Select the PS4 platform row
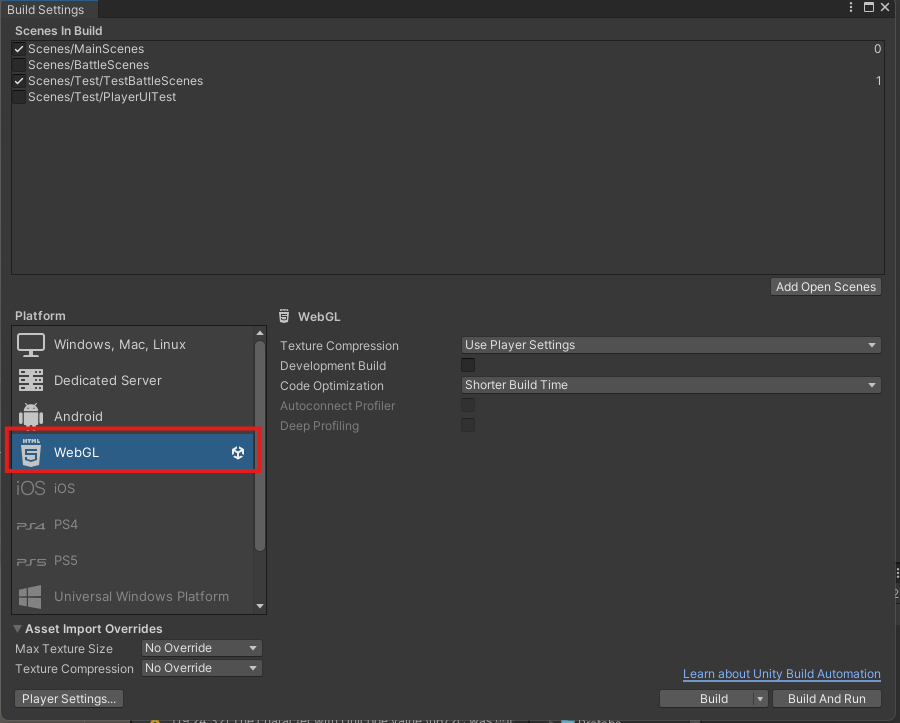The width and height of the screenshot is (900, 723). pos(133,524)
